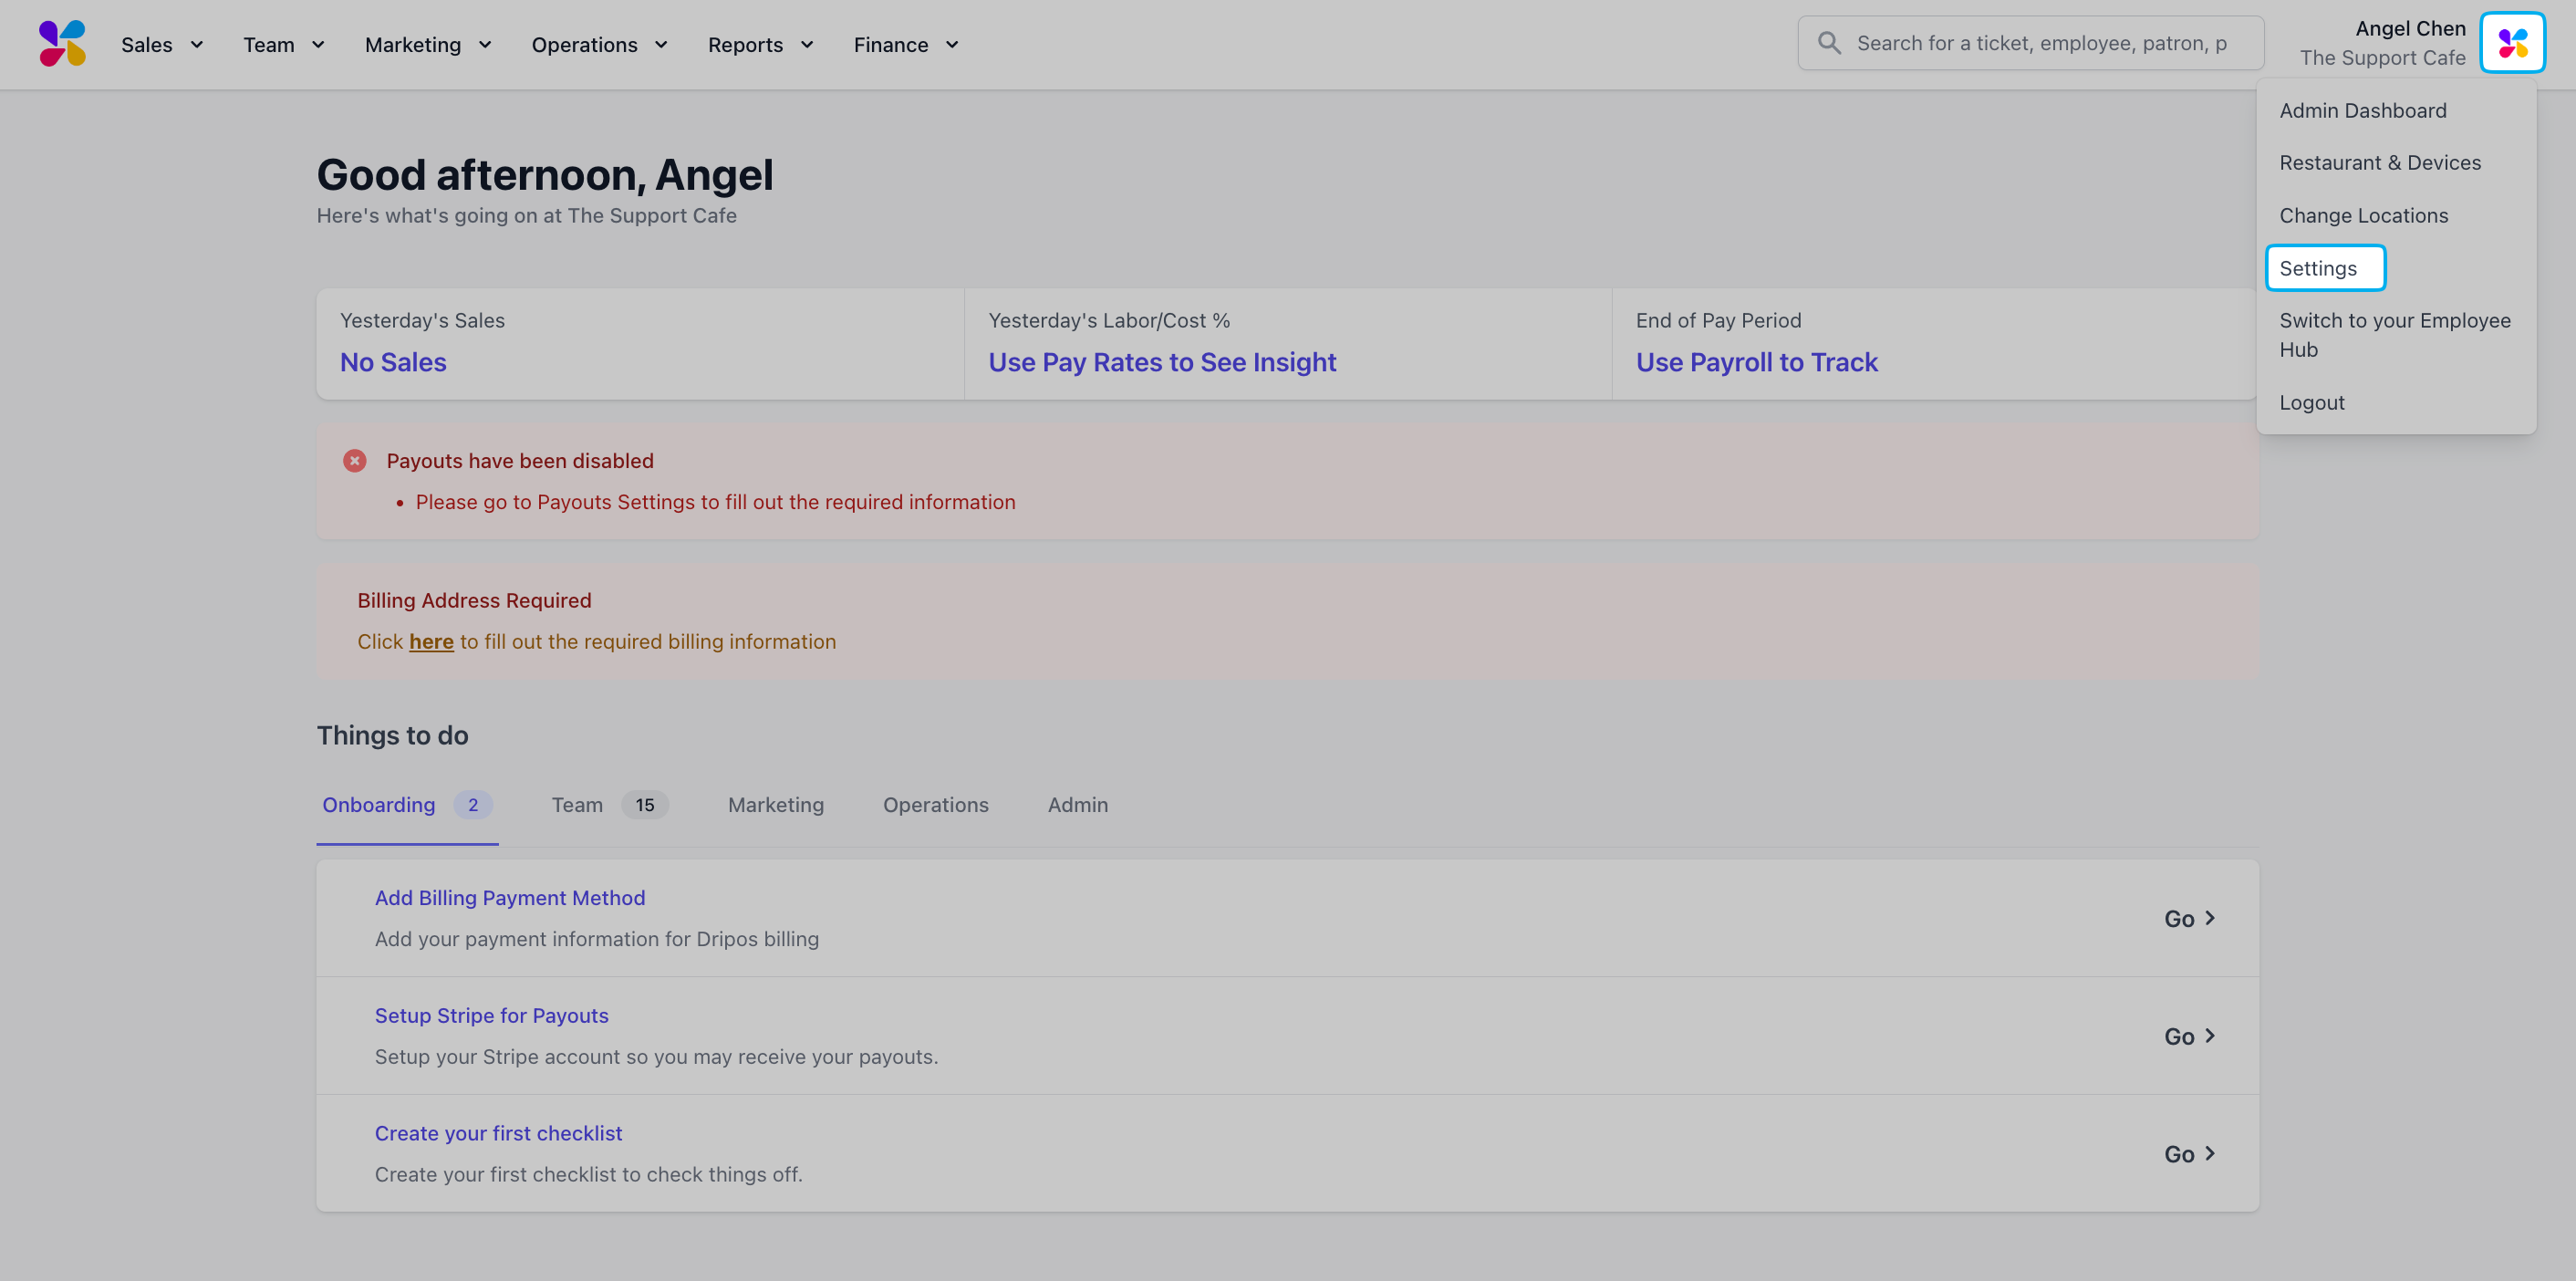Screen dimensions: 2576x1281
Task: Choose Restaurant & Devices menu entry
Action: [x=2380, y=162]
